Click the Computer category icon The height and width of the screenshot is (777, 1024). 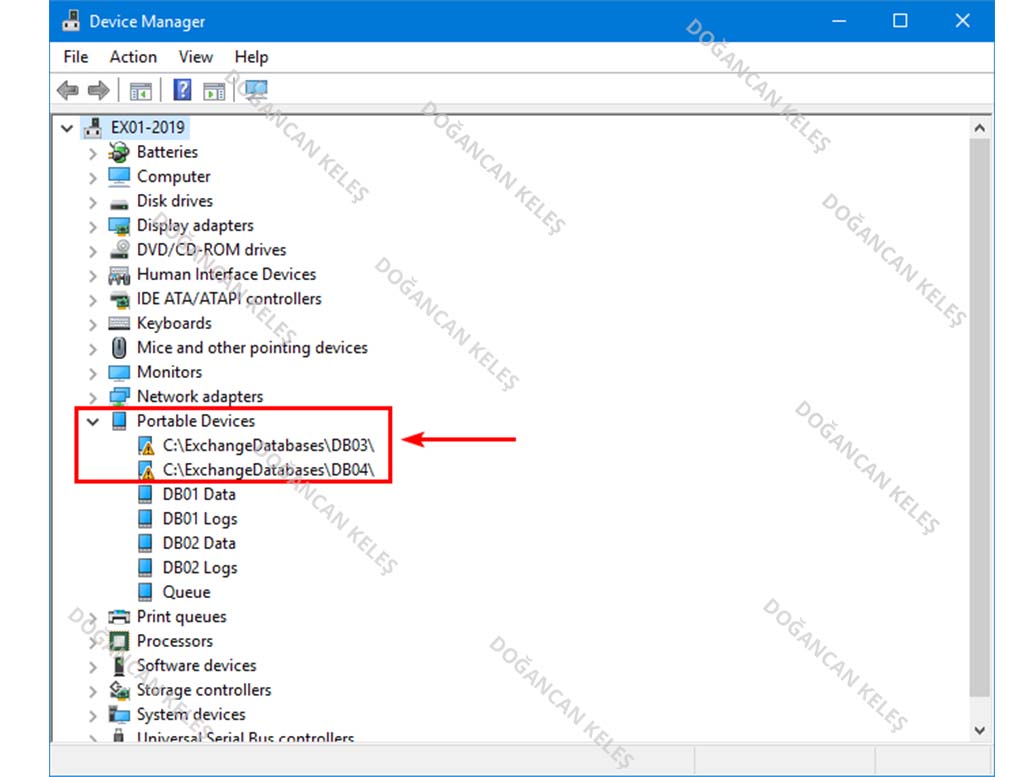pyautogui.click(x=119, y=176)
